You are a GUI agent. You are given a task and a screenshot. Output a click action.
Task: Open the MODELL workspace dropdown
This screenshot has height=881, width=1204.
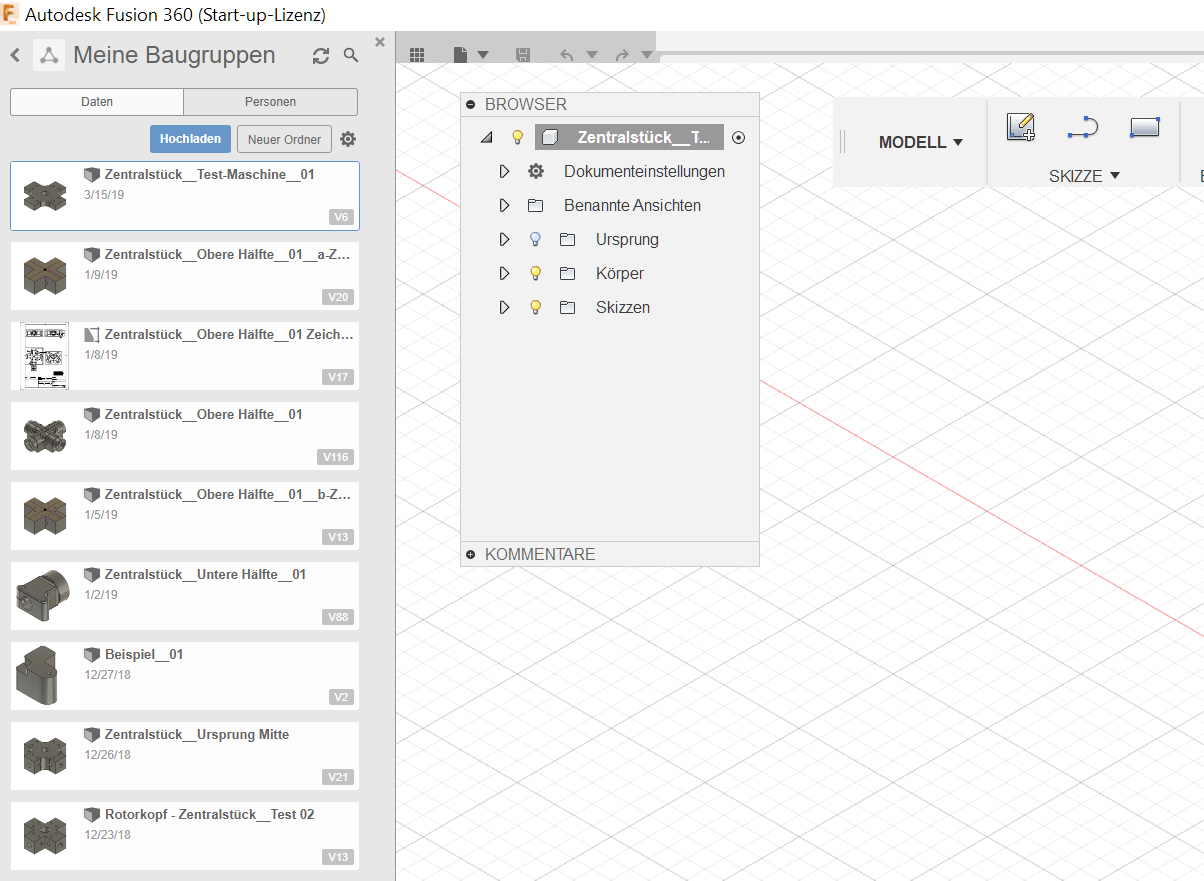[x=918, y=142]
